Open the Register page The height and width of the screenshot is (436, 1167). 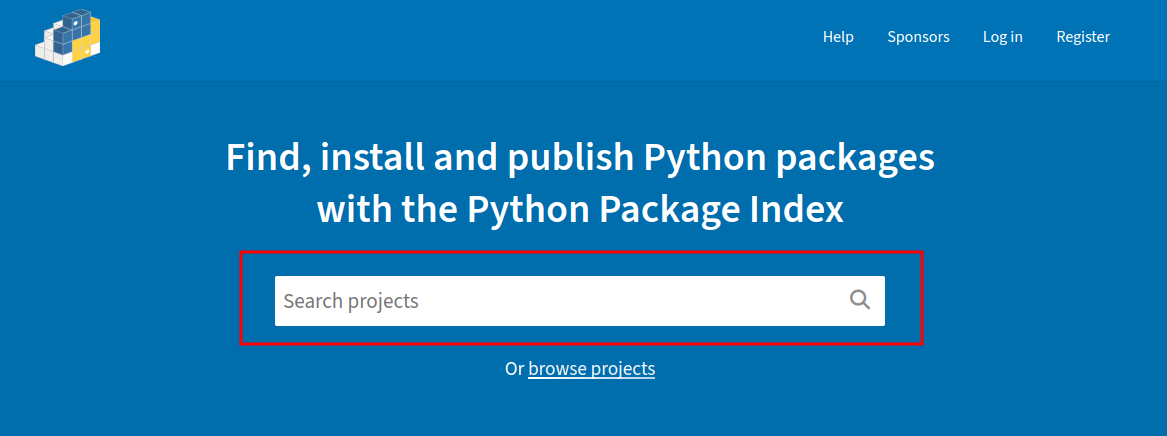pyautogui.click(x=1083, y=37)
